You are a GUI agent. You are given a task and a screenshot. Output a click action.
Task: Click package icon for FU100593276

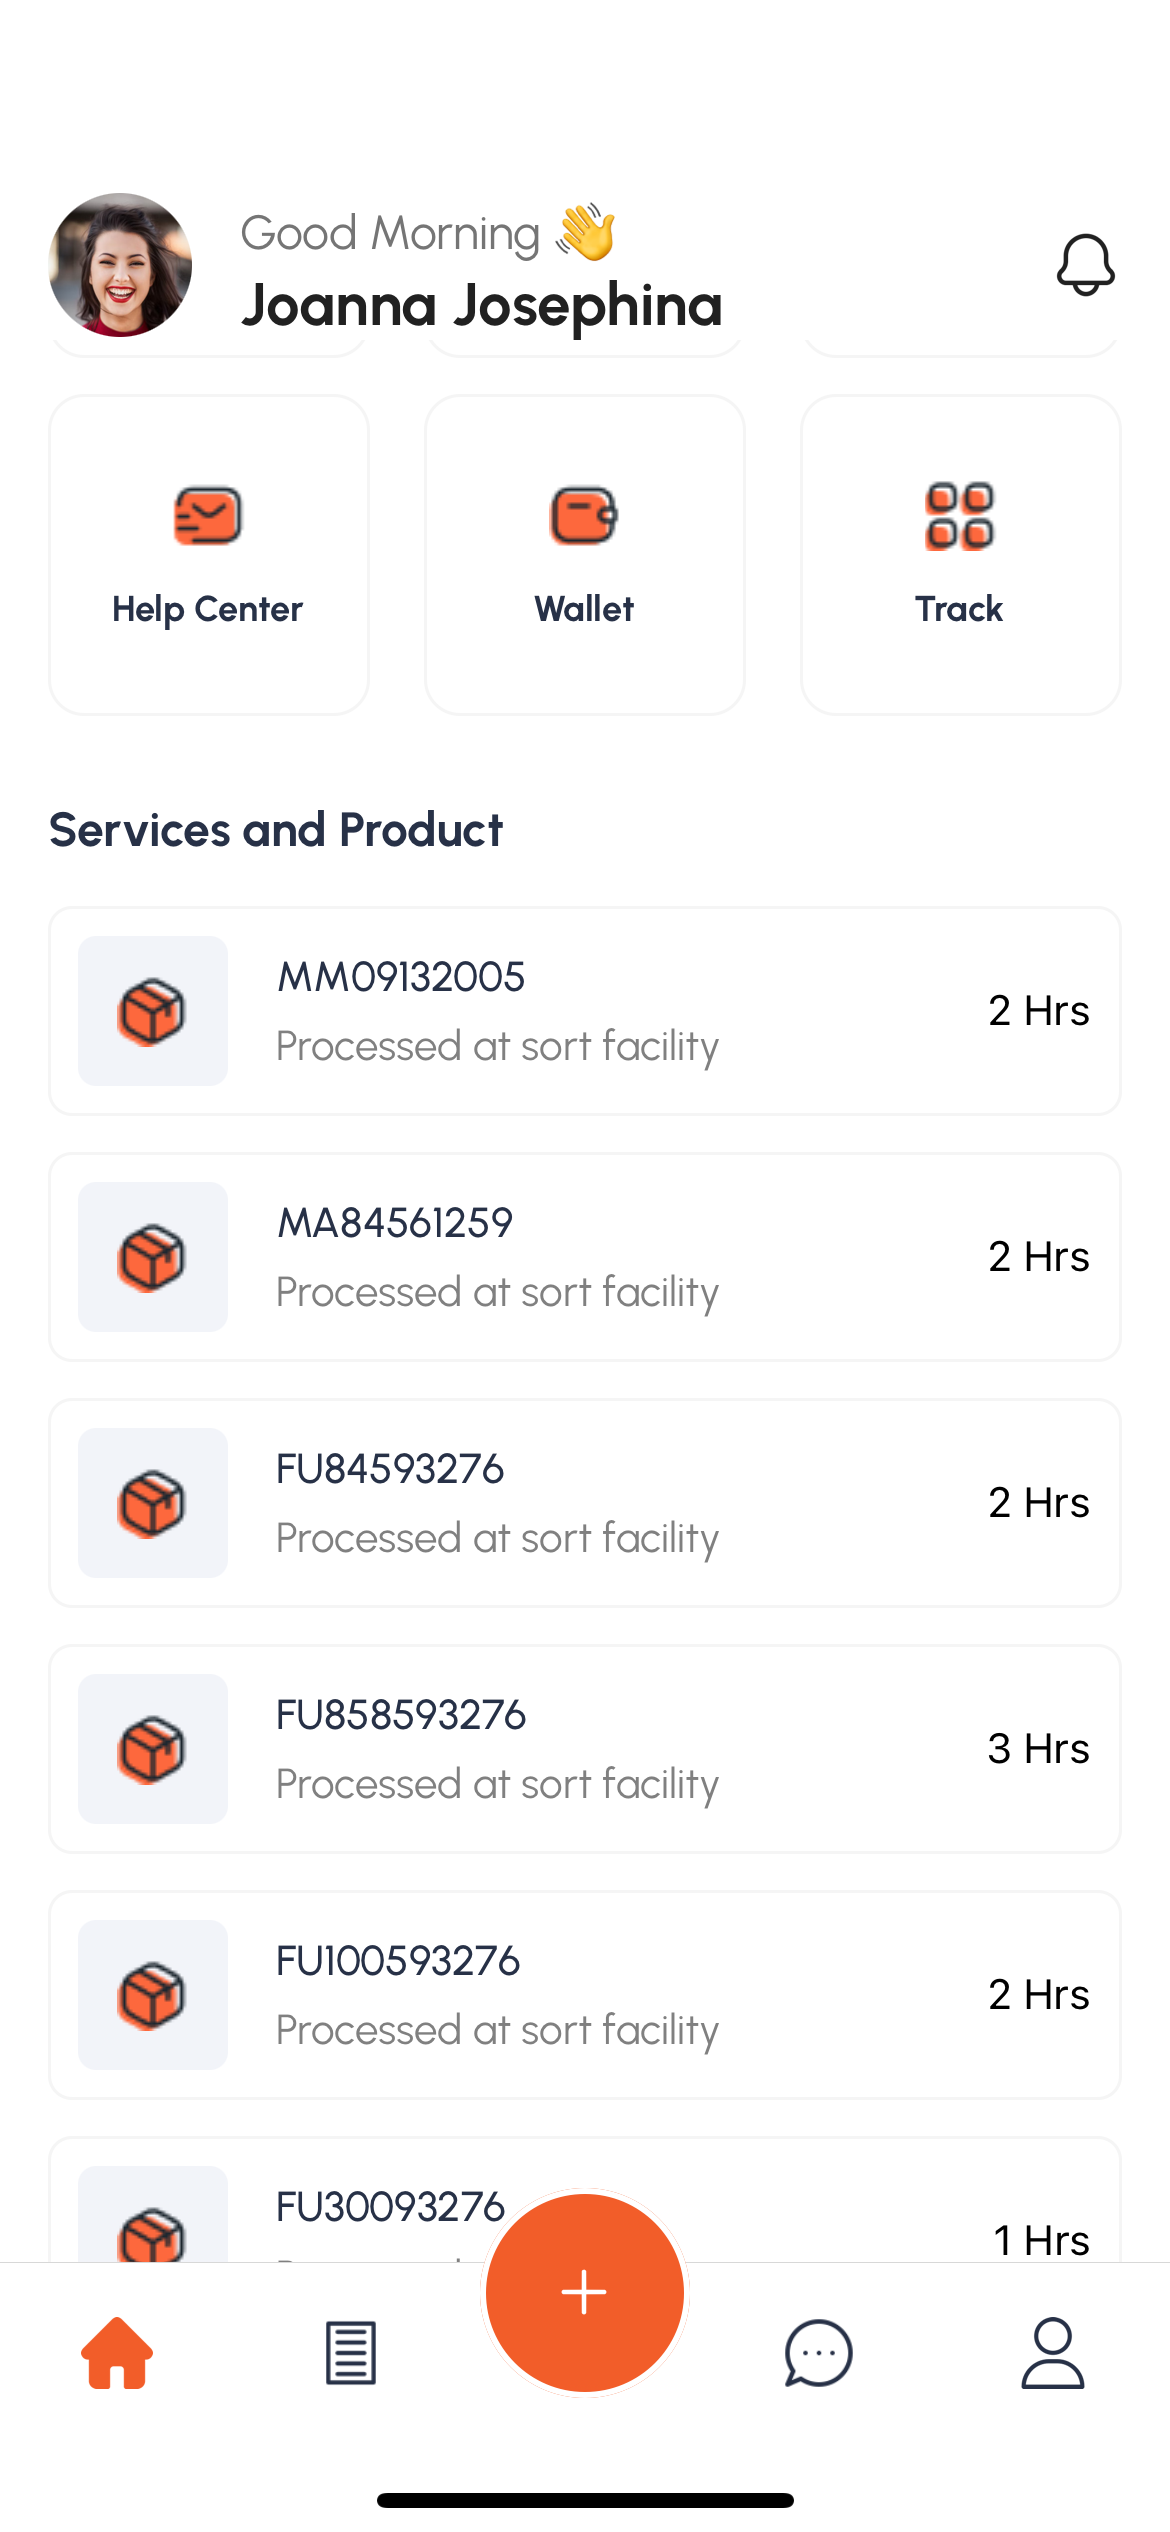[152, 1995]
